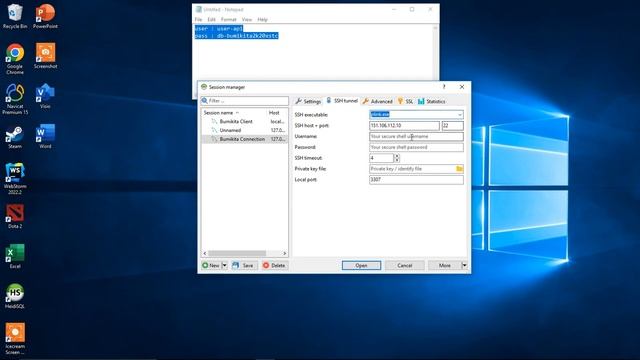This screenshot has width=640, height=360.
Task: Launch PowerPoint from the desktop
Action: [x=45, y=16]
